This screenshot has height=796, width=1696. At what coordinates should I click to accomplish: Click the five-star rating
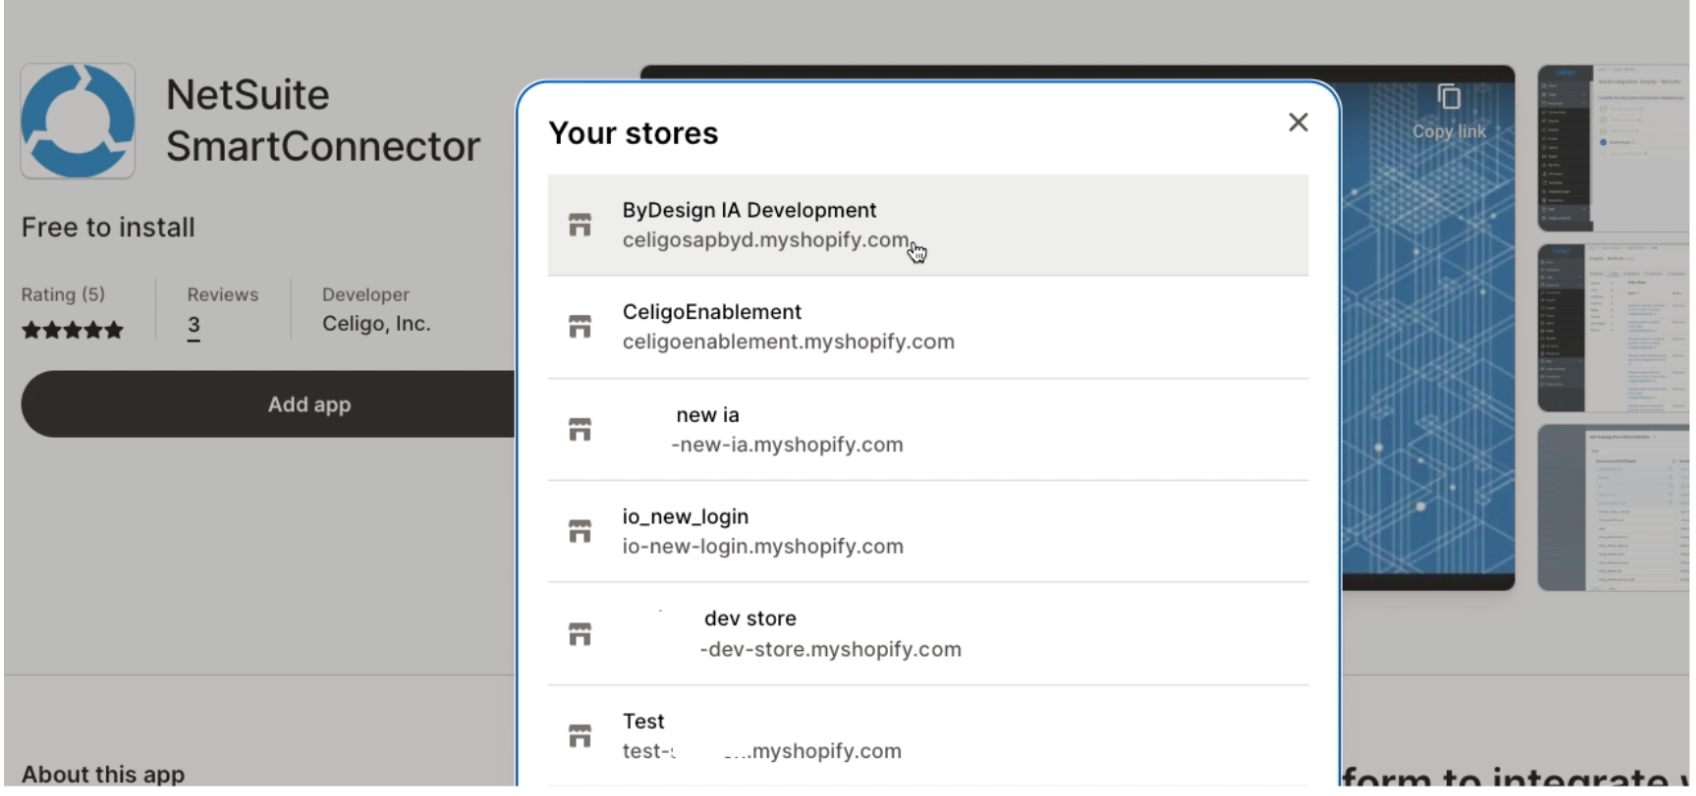(x=73, y=330)
